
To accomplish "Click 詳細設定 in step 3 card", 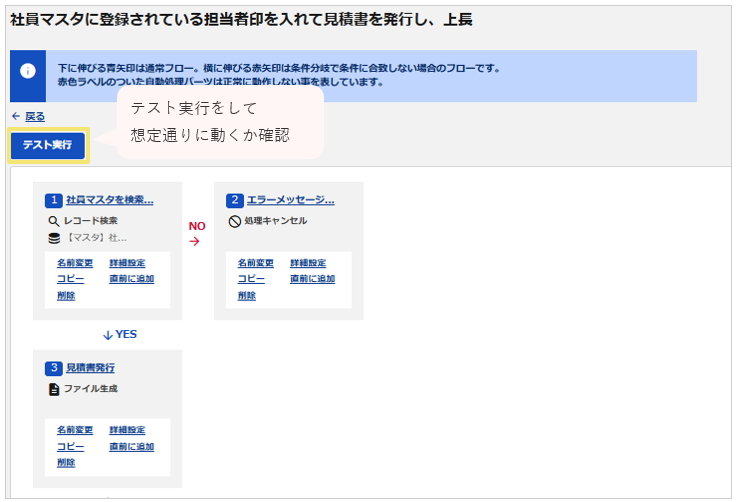I will pyautogui.click(x=127, y=430).
